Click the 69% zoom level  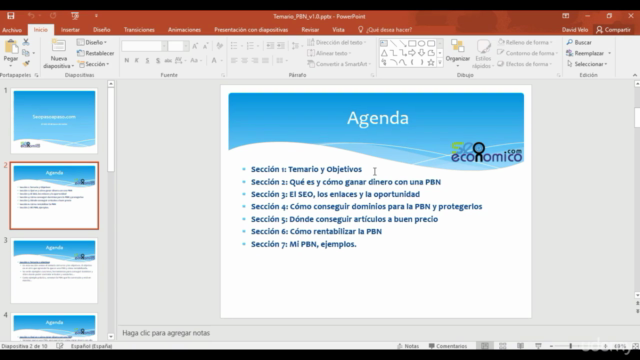tap(620, 346)
